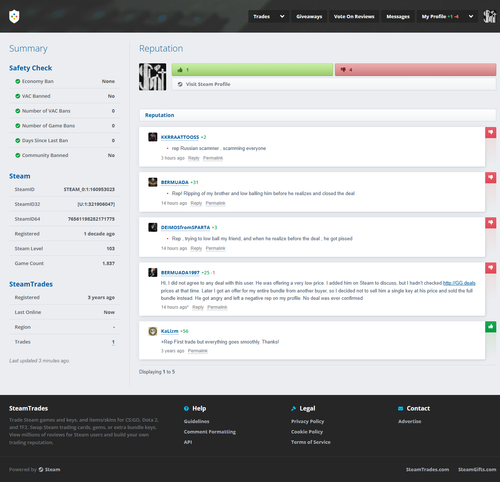Open Cookie Policy

pyautogui.click(x=307, y=432)
